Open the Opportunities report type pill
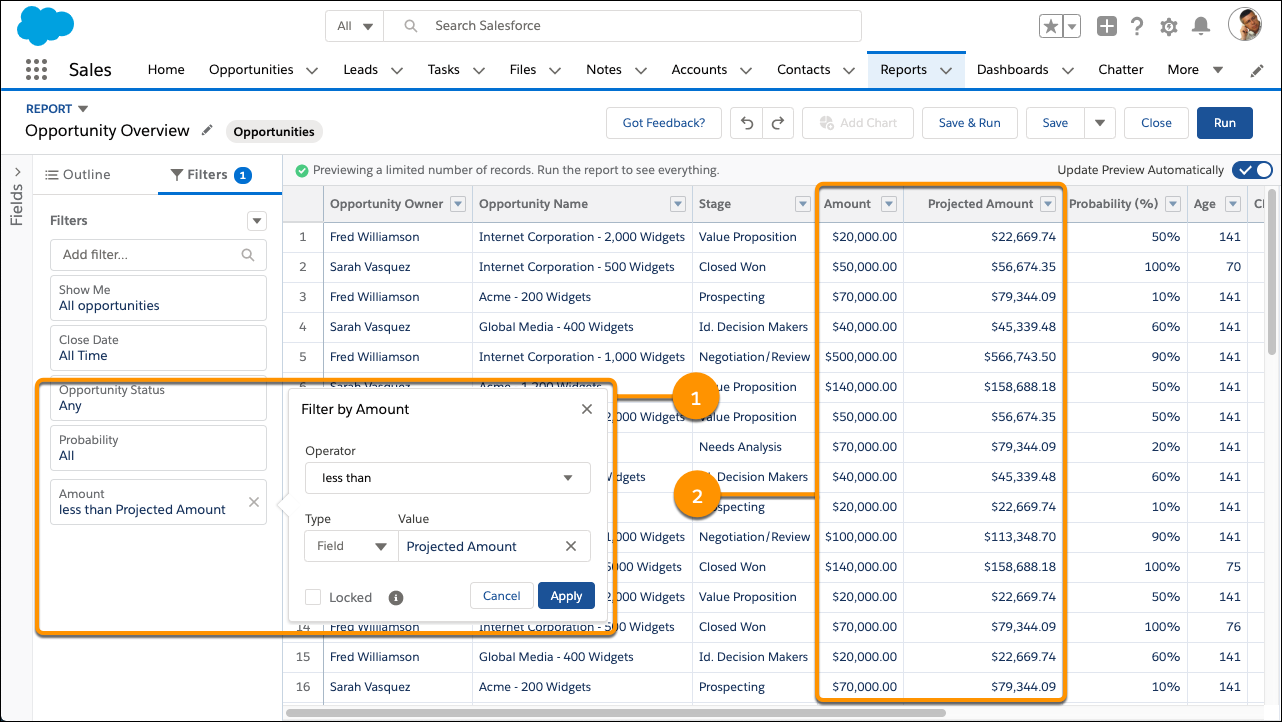Screen dimensions: 1282x722 point(274,131)
